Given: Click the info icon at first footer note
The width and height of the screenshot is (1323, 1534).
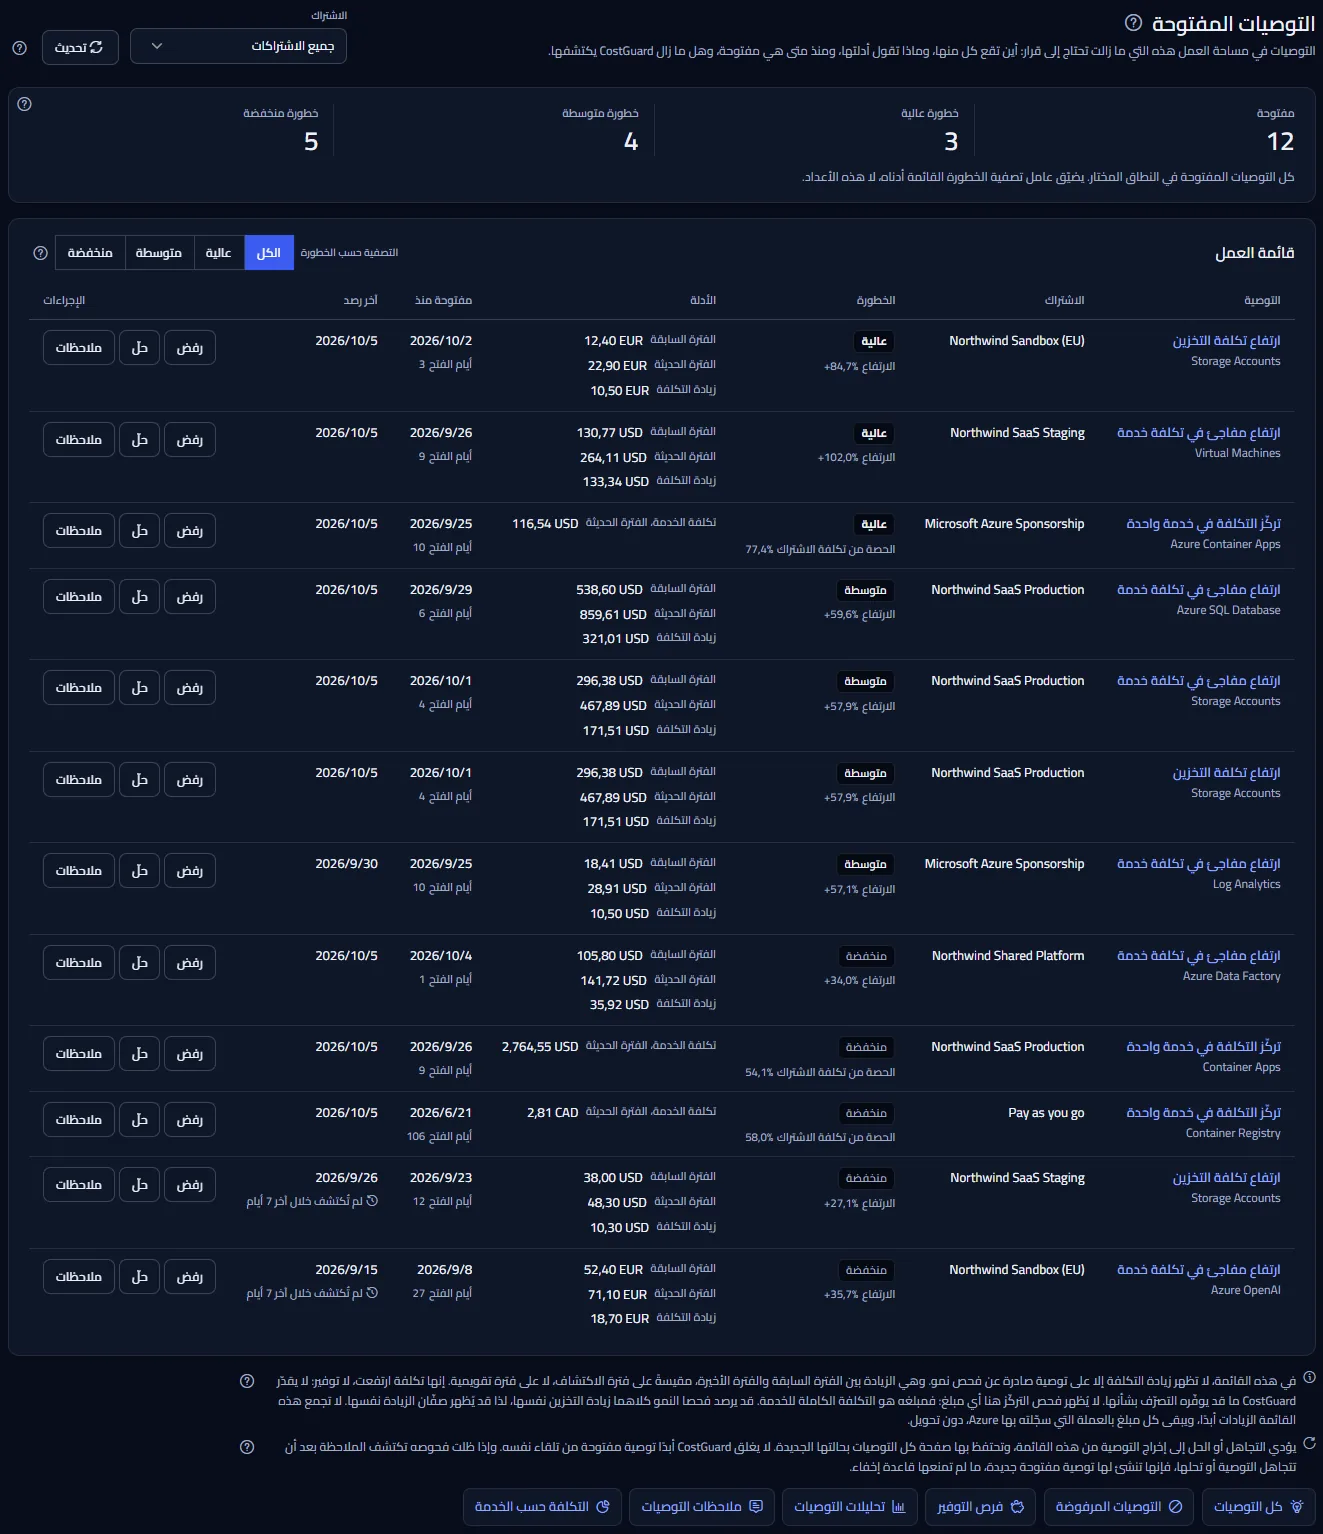Looking at the screenshot, I should pyautogui.click(x=1309, y=1377).
